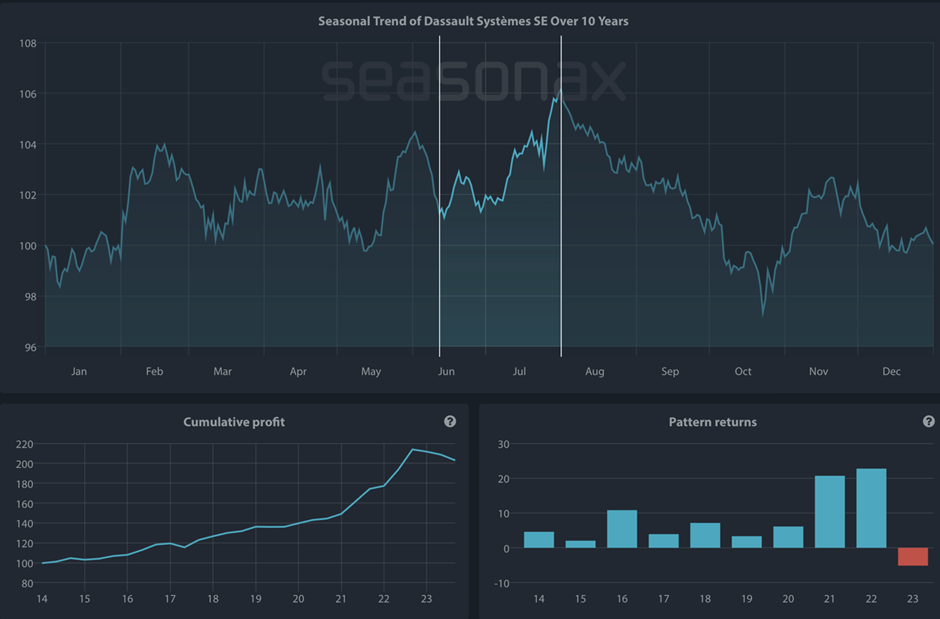Screen dimensions: 940x619
Task: Click the 'Feb' month label
Action: (x=154, y=372)
